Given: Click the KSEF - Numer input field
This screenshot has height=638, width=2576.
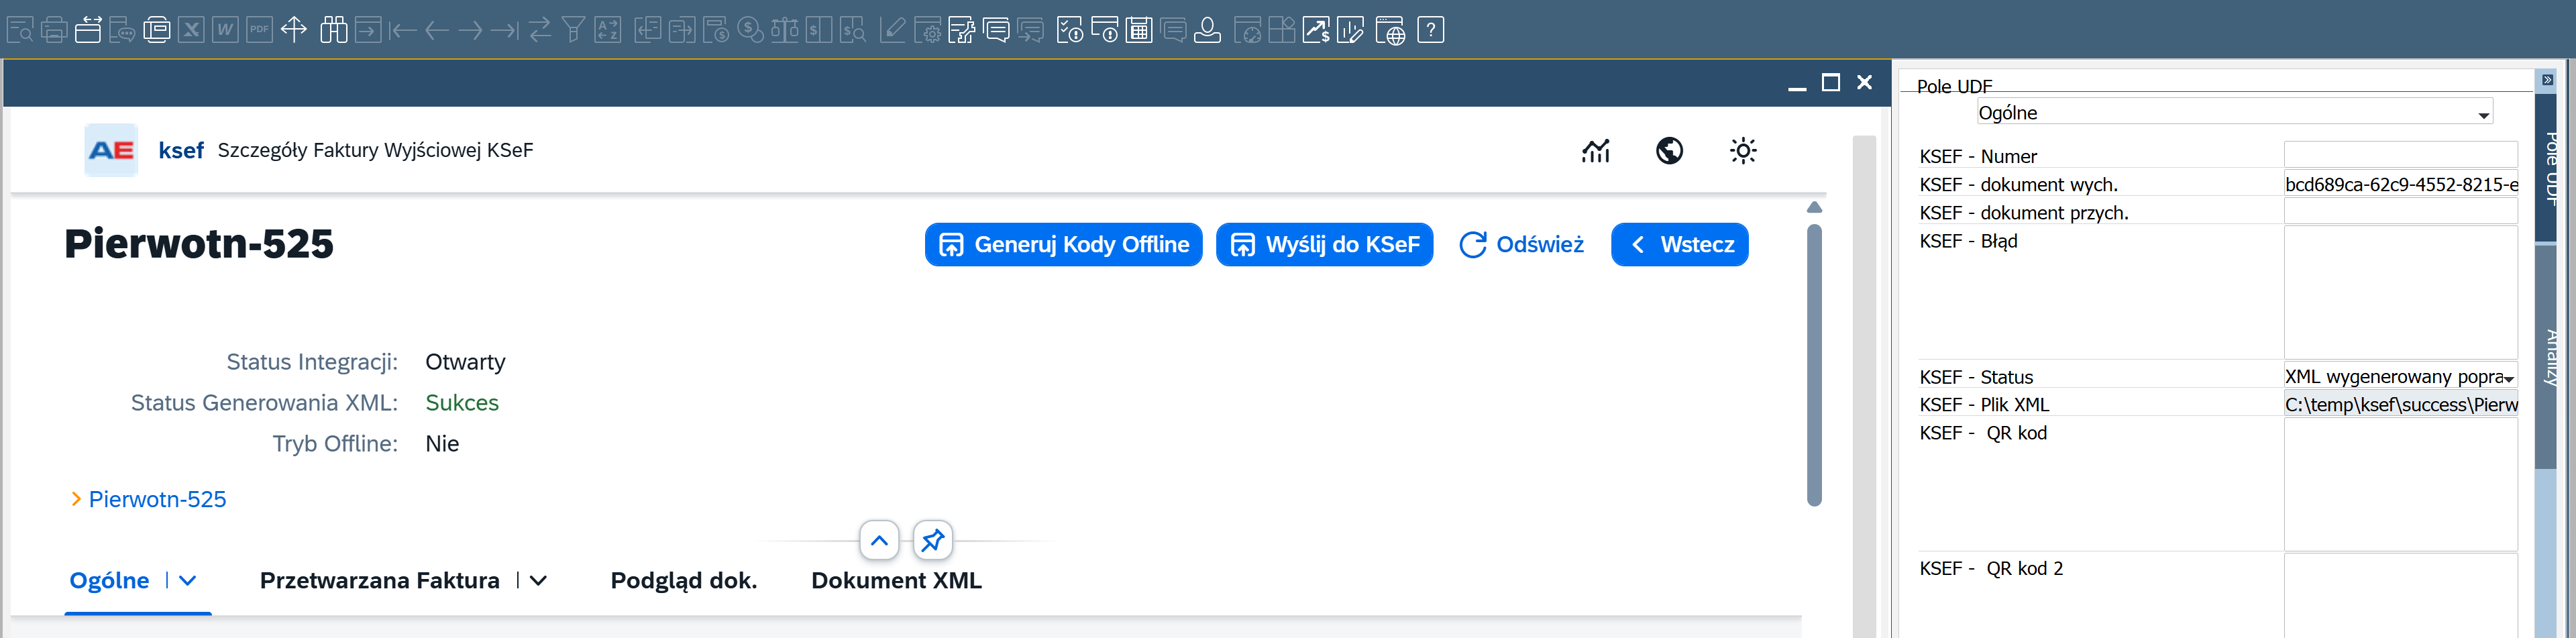Looking at the screenshot, I should pos(2400,154).
